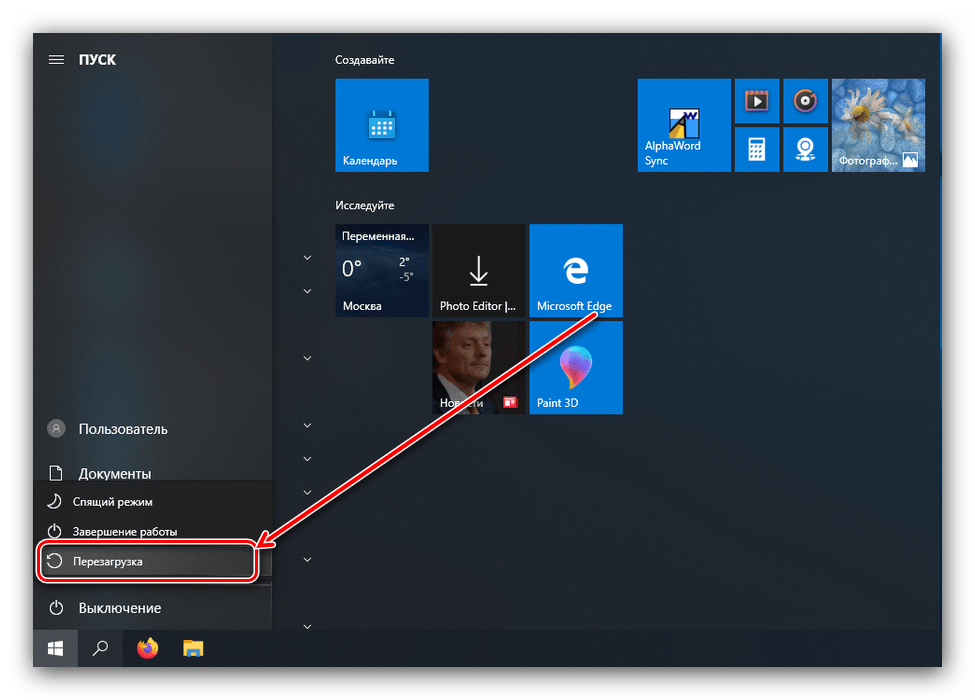The image size is (975, 700).
Task: Open Firefox from the taskbar
Action: [148, 649]
